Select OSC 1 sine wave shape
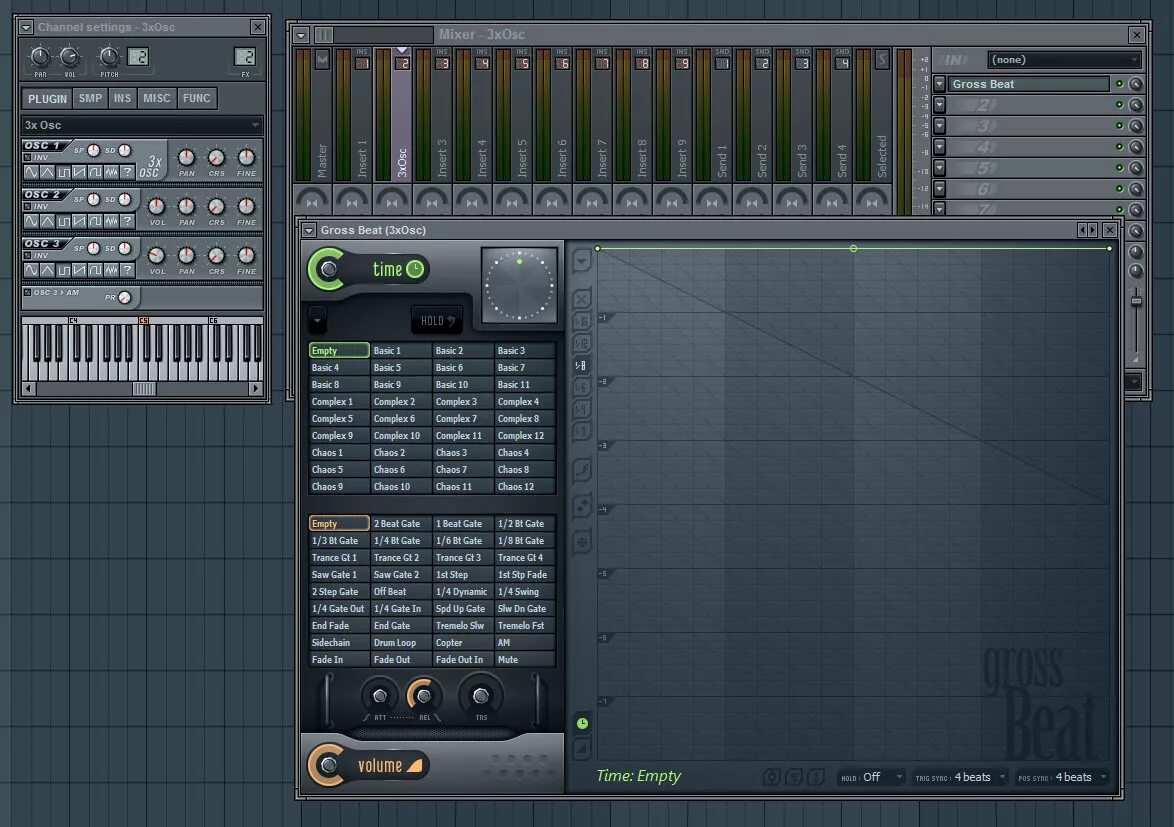Viewport: 1174px width, 827px height. (x=31, y=172)
